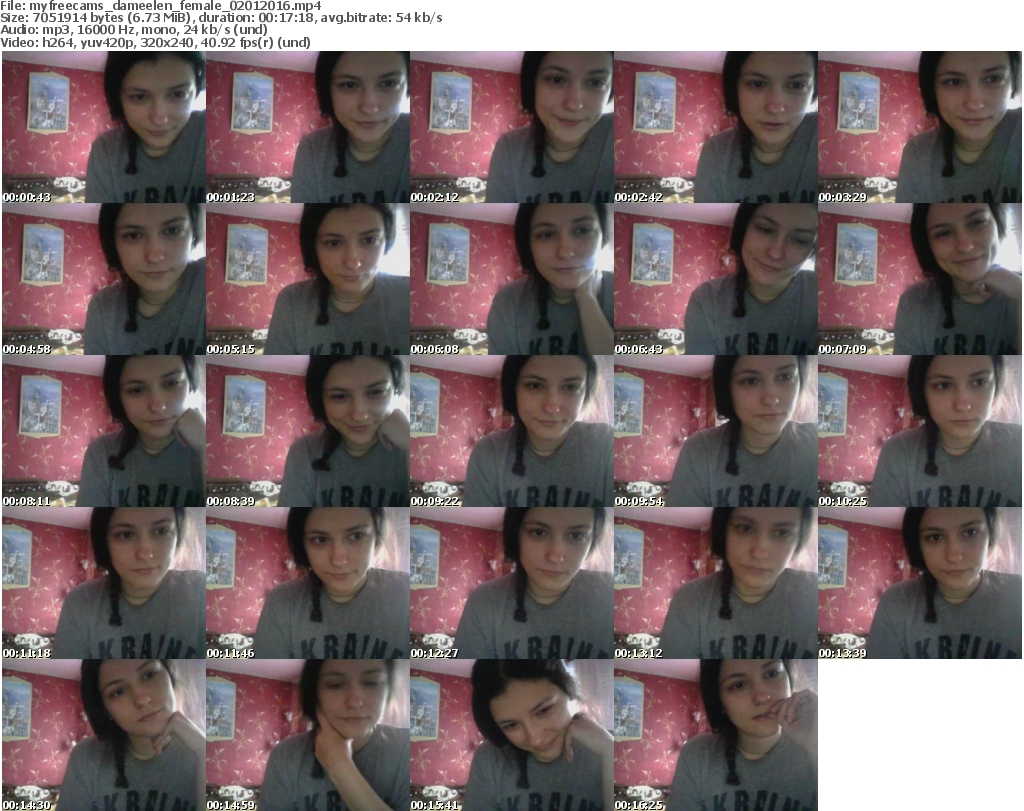Viewport: 1024px width, 811px height.
Task: Choose the frame timestamped 00:15:41
Action: 511,735
